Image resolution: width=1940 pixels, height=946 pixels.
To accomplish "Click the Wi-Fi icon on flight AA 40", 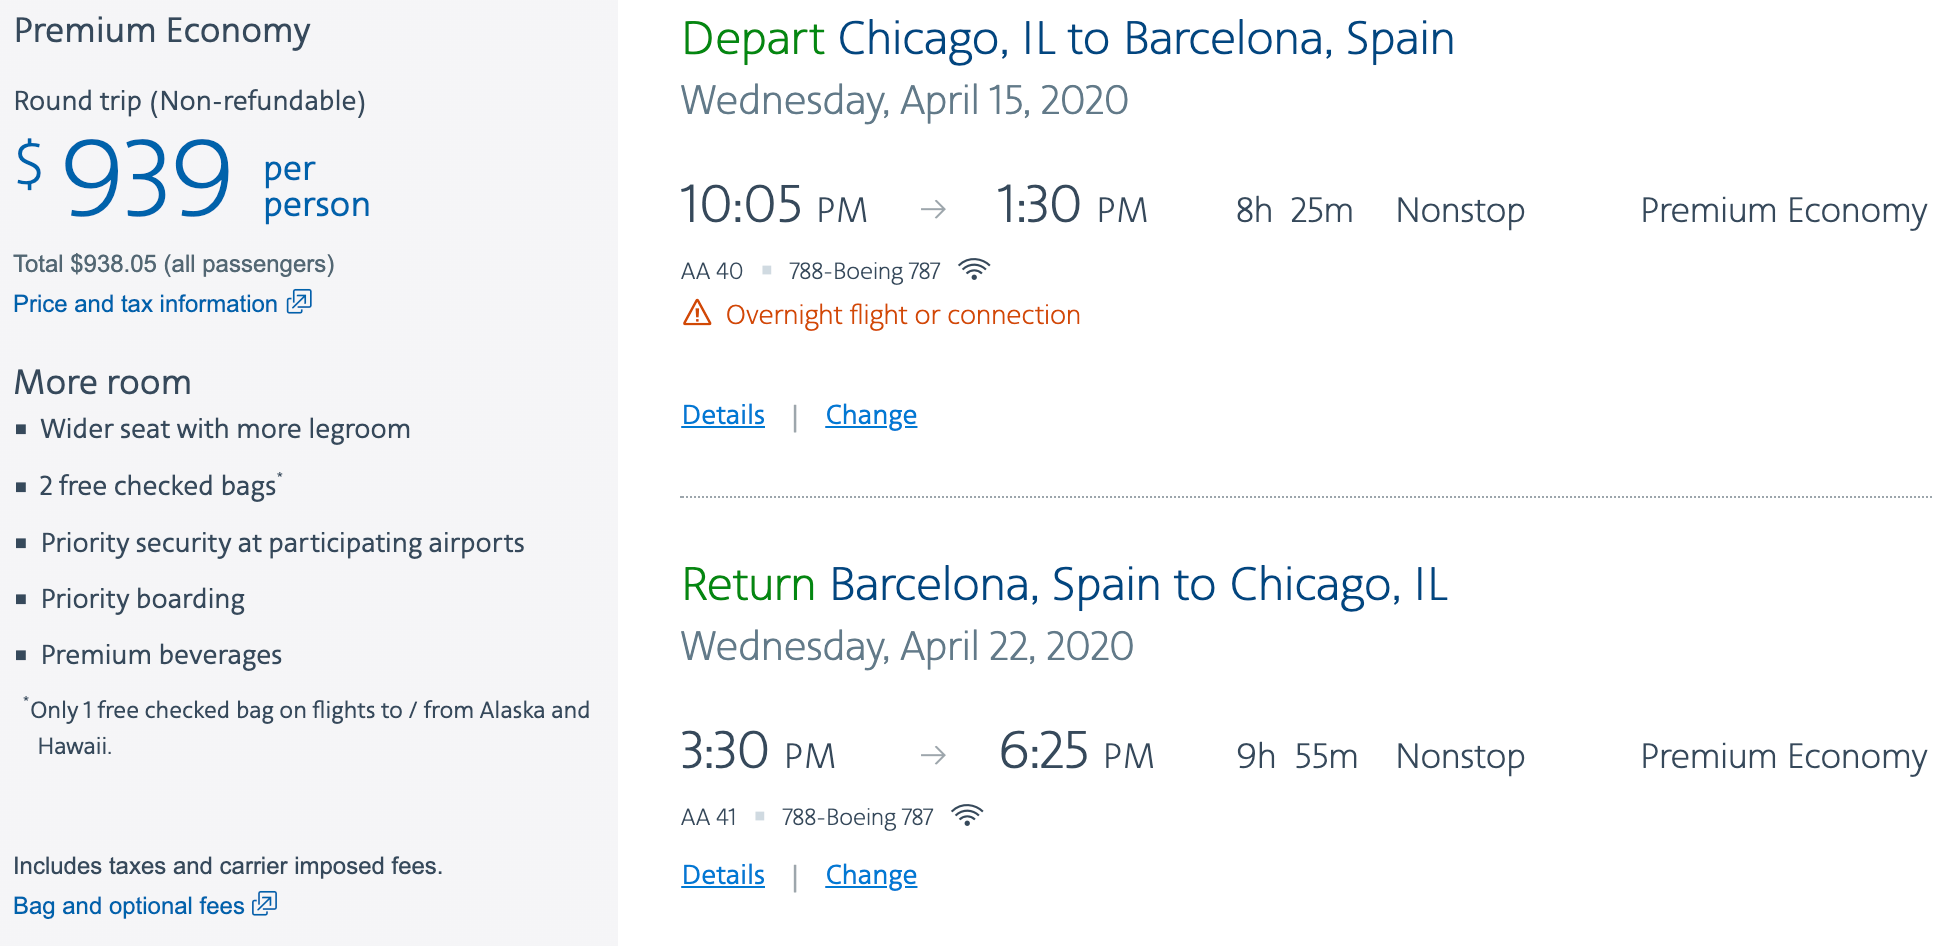I will click(x=973, y=269).
